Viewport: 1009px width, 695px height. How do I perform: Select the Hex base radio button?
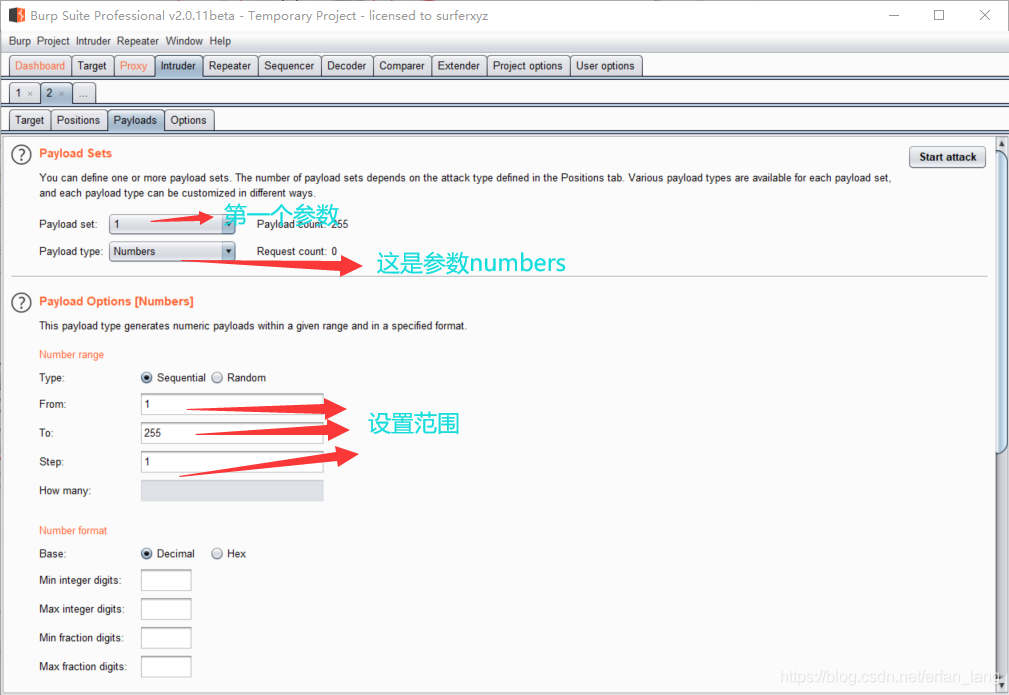(x=217, y=553)
